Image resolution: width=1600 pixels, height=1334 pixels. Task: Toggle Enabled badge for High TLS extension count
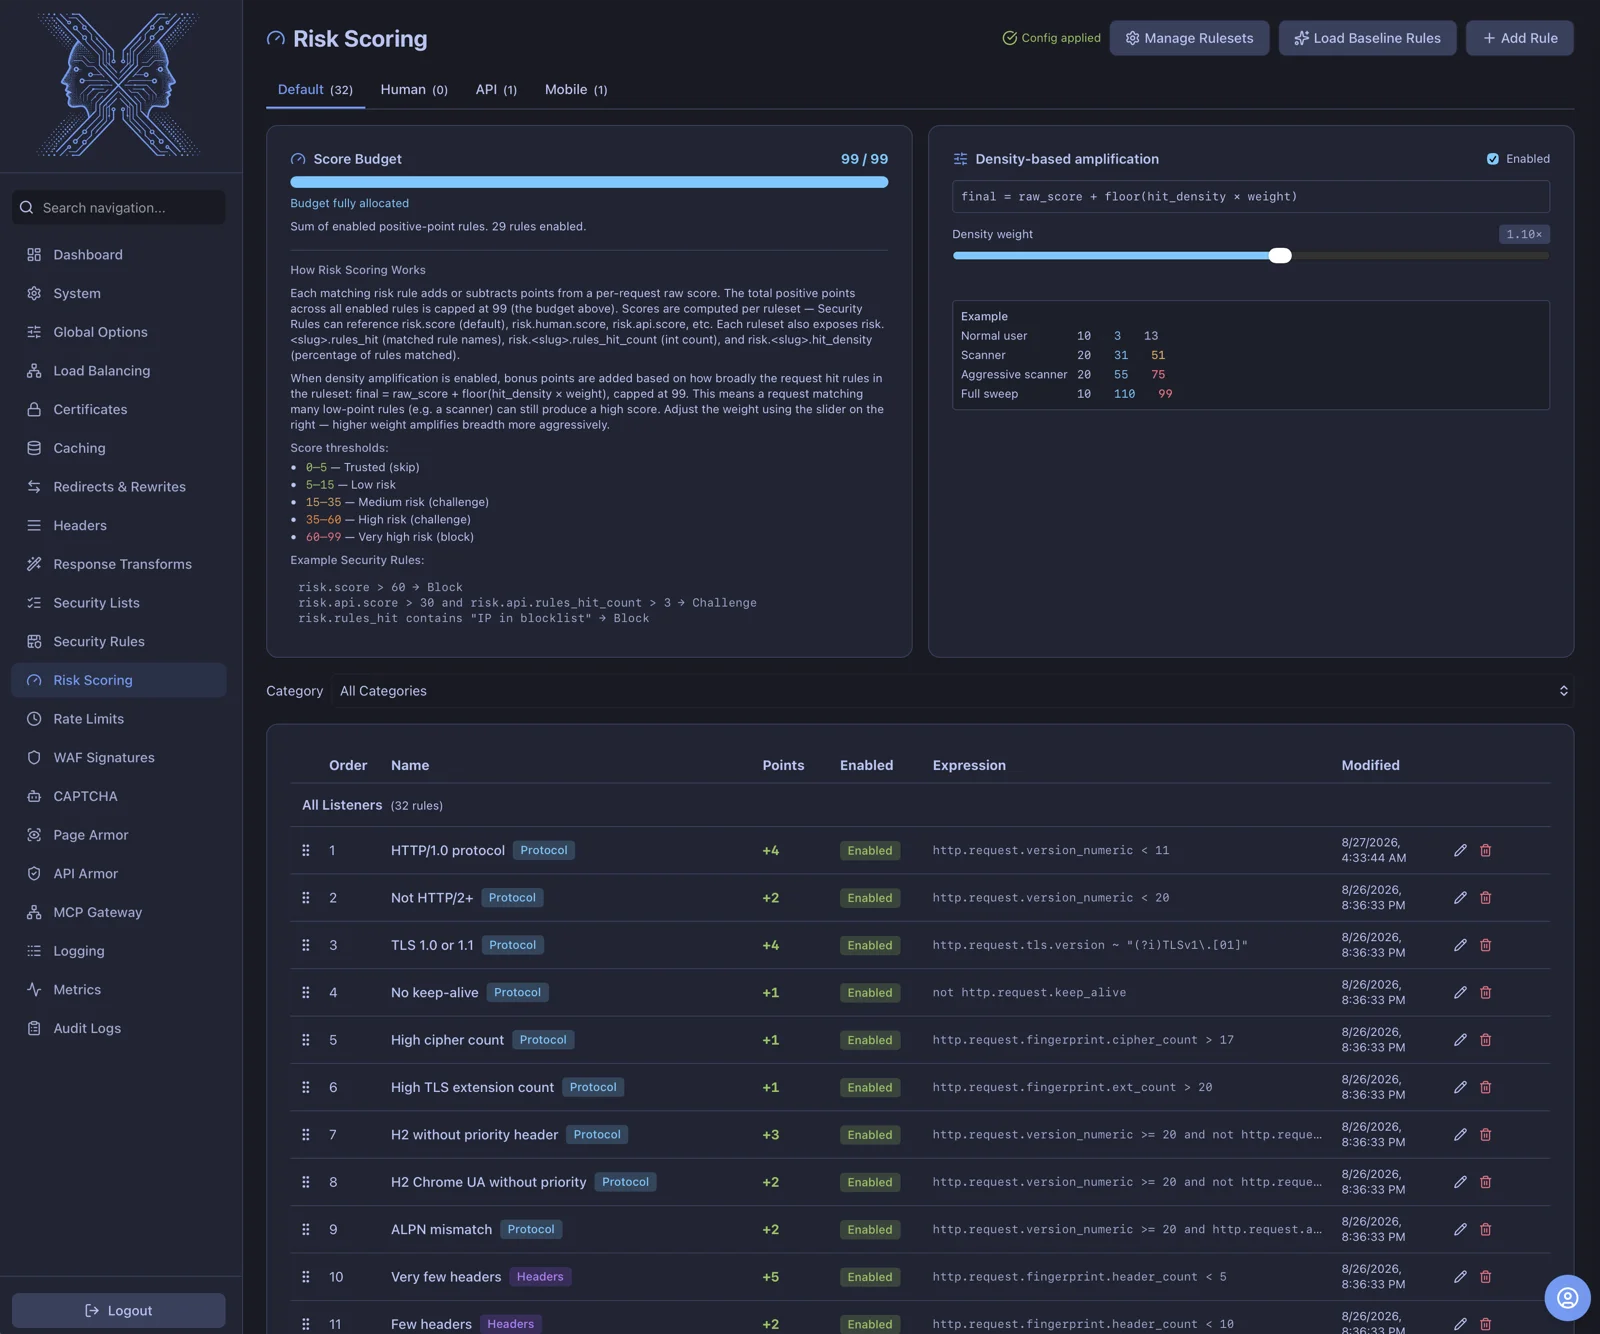point(869,1088)
